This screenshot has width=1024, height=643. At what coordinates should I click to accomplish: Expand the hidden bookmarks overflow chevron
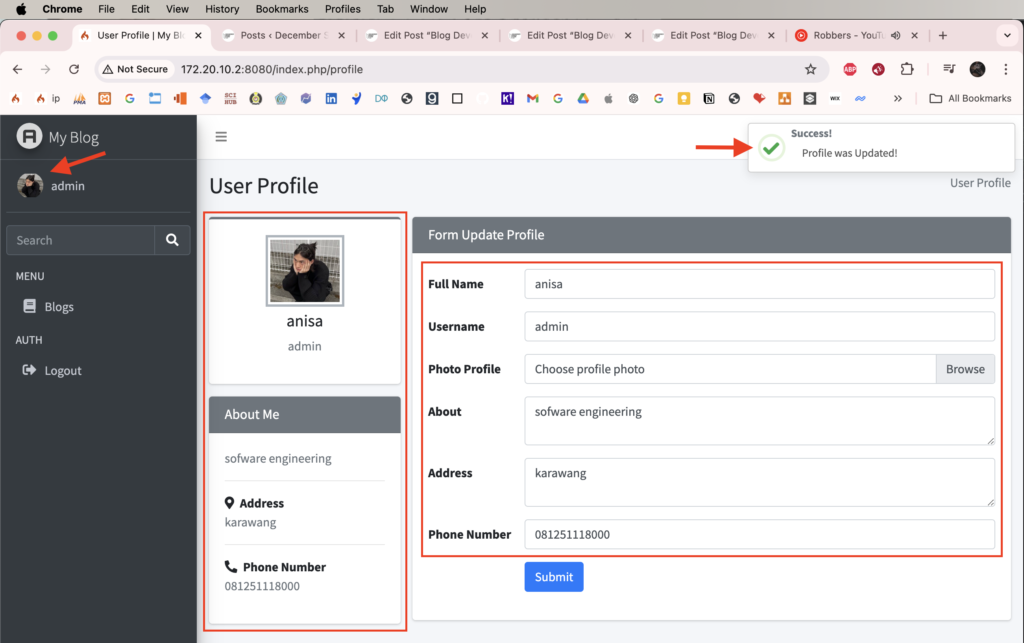[x=898, y=98]
